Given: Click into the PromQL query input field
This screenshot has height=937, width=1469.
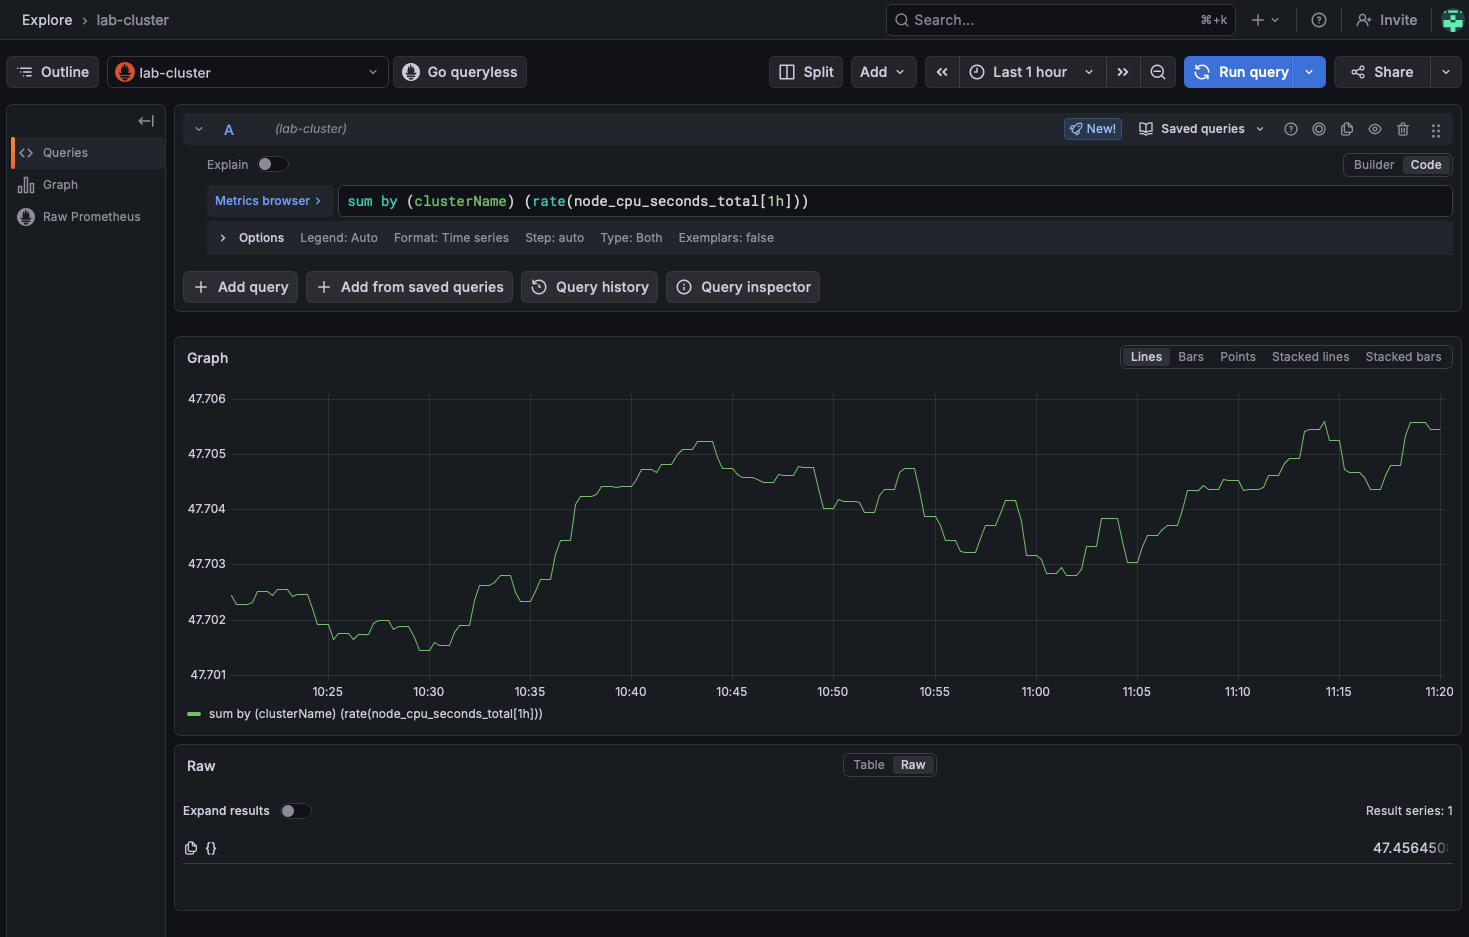Looking at the screenshot, I should point(895,201).
